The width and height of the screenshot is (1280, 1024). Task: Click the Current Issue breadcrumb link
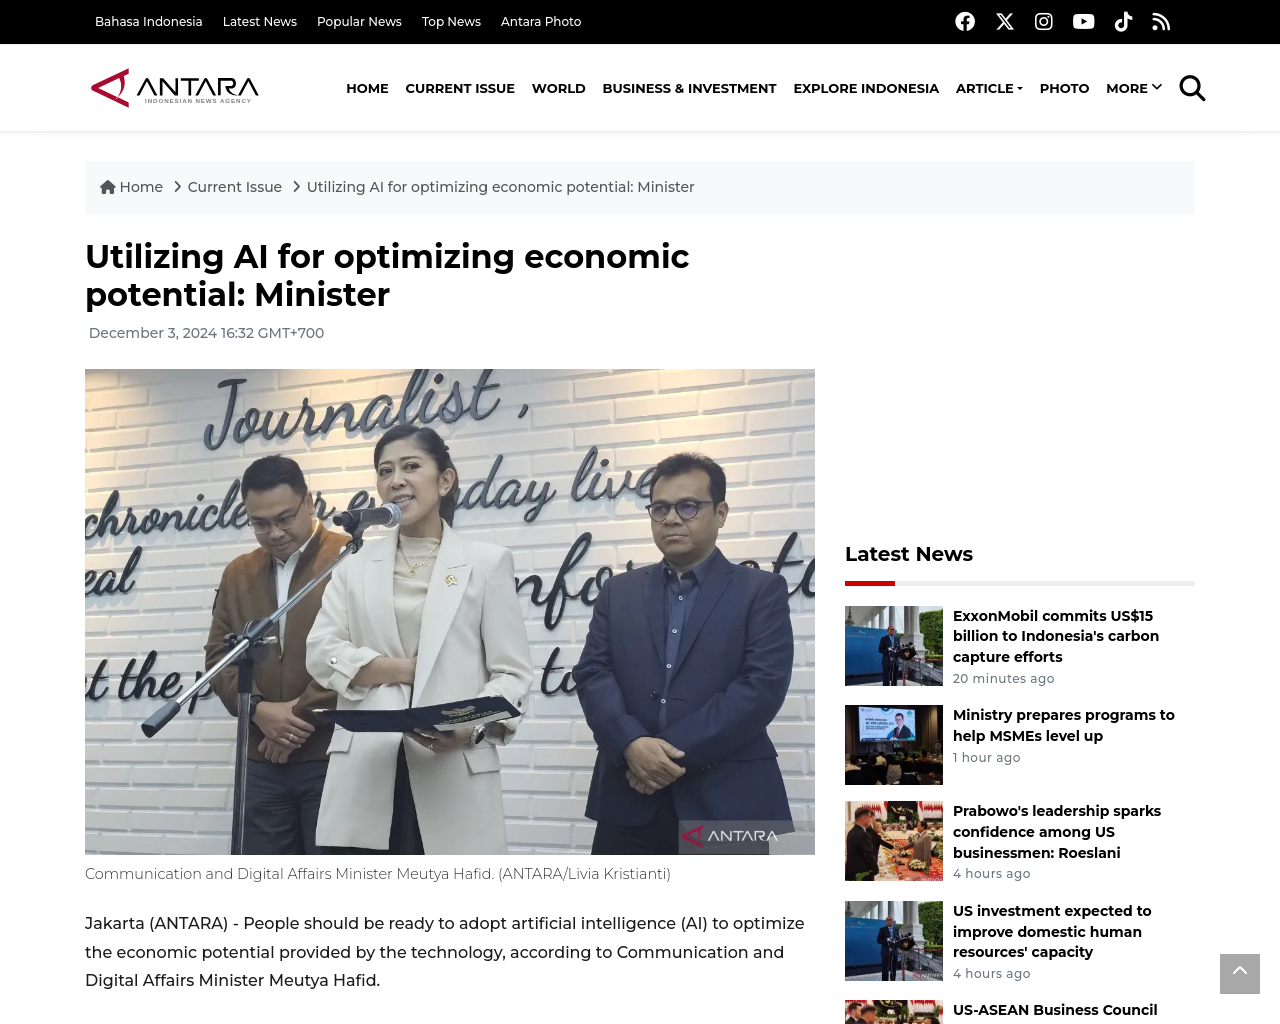pos(235,187)
